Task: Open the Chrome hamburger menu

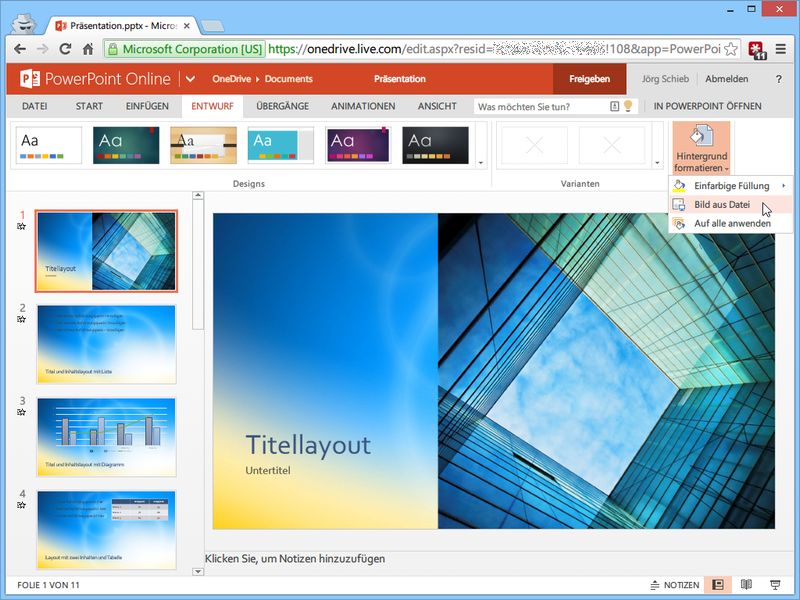Action: 781,49
